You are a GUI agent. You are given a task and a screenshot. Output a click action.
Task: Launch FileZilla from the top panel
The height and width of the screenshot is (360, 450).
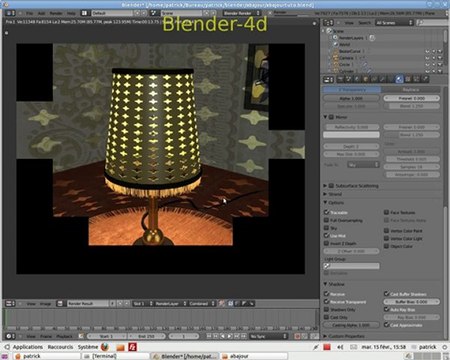pos(133,347)
